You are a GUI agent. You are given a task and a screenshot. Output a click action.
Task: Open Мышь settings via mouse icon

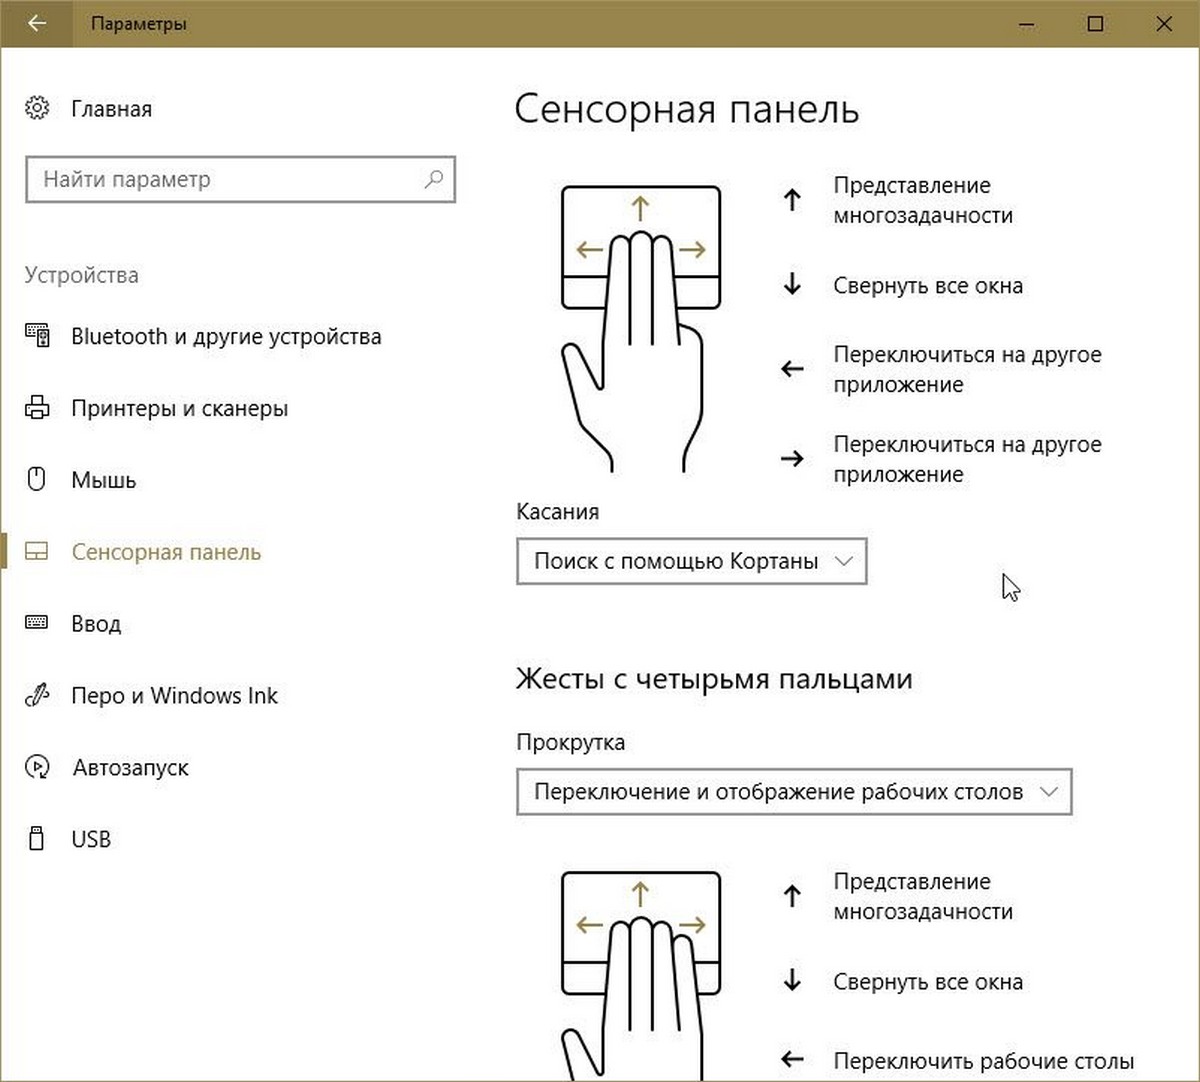click(37, 480)
